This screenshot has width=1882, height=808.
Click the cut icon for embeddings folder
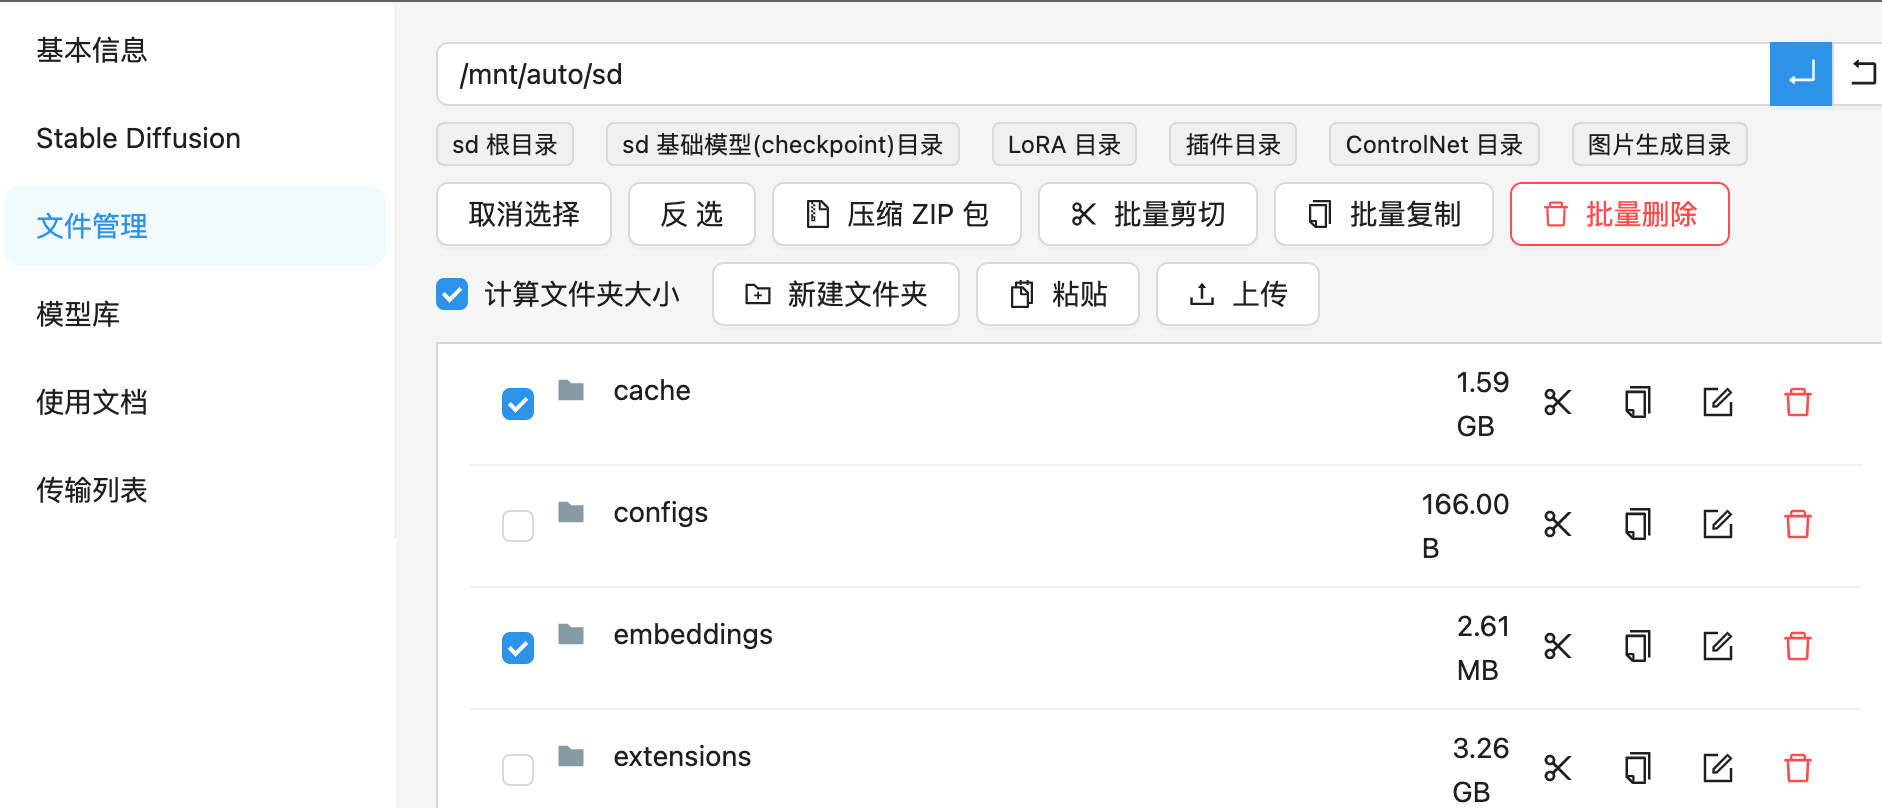(1557, 647)
